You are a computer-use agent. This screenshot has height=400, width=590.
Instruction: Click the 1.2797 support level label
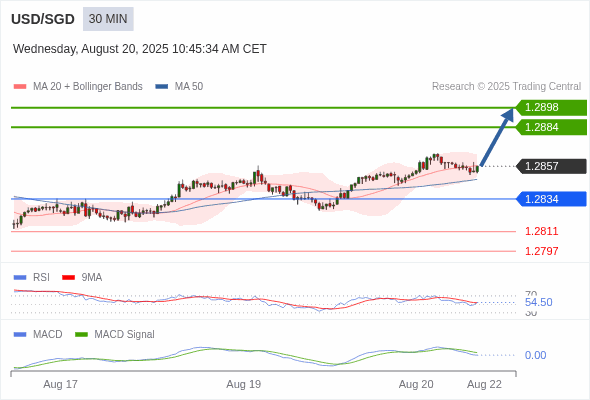coord(541,251)
